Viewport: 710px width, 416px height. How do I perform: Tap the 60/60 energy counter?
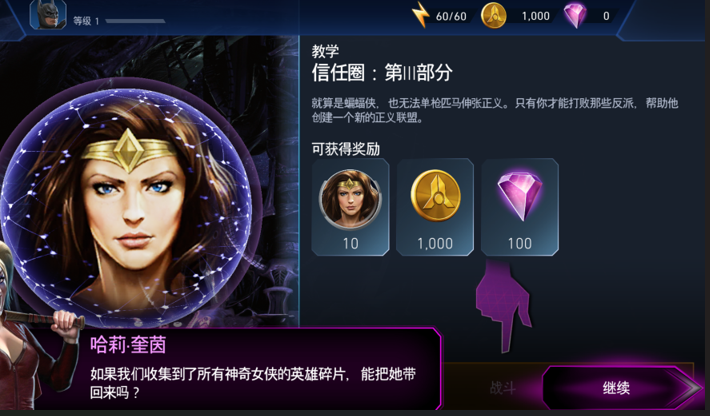[x=451, y=16]
